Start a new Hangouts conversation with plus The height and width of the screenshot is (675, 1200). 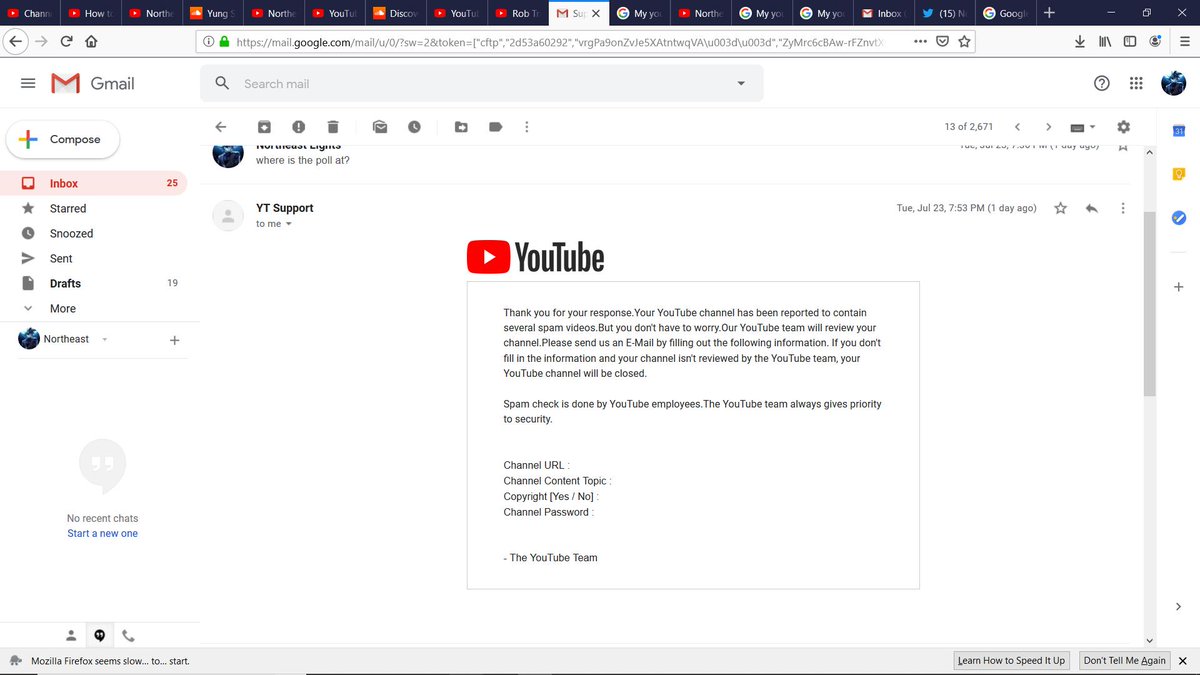click(x=174, y=340)
